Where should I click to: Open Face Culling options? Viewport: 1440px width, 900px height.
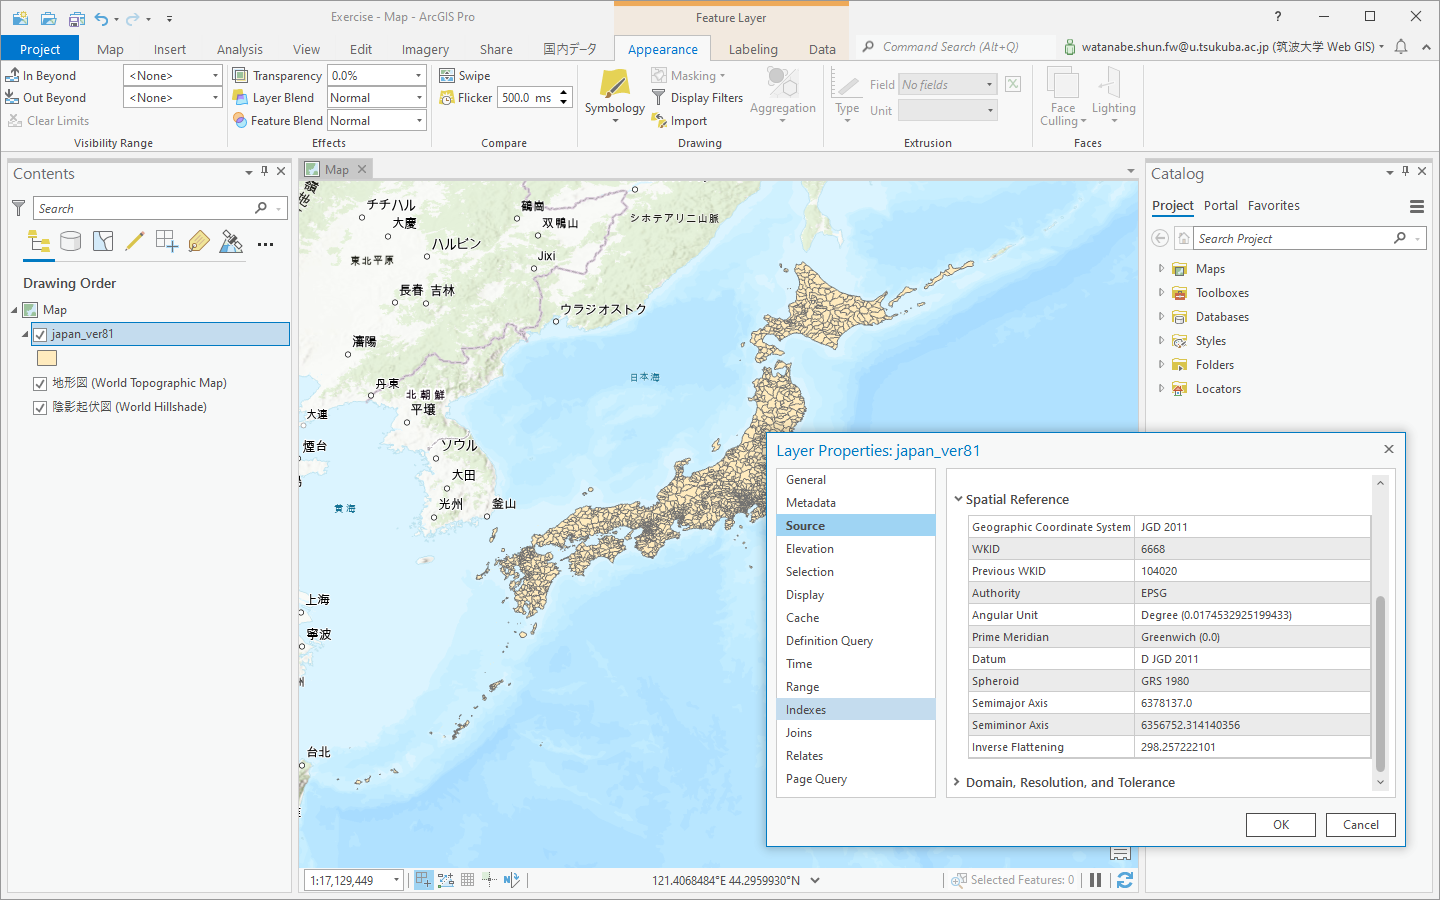pos(1063,96)
